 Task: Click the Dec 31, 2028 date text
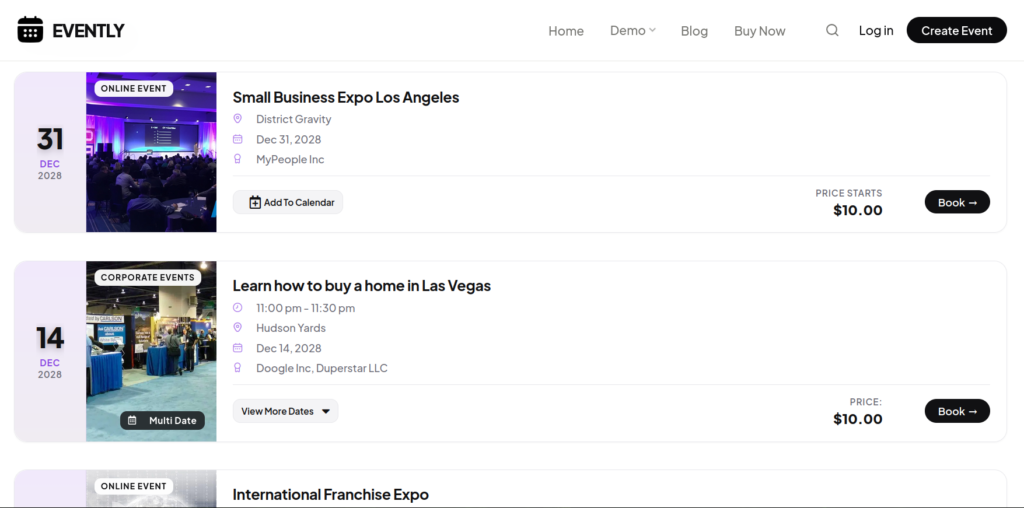click(289, 139)
